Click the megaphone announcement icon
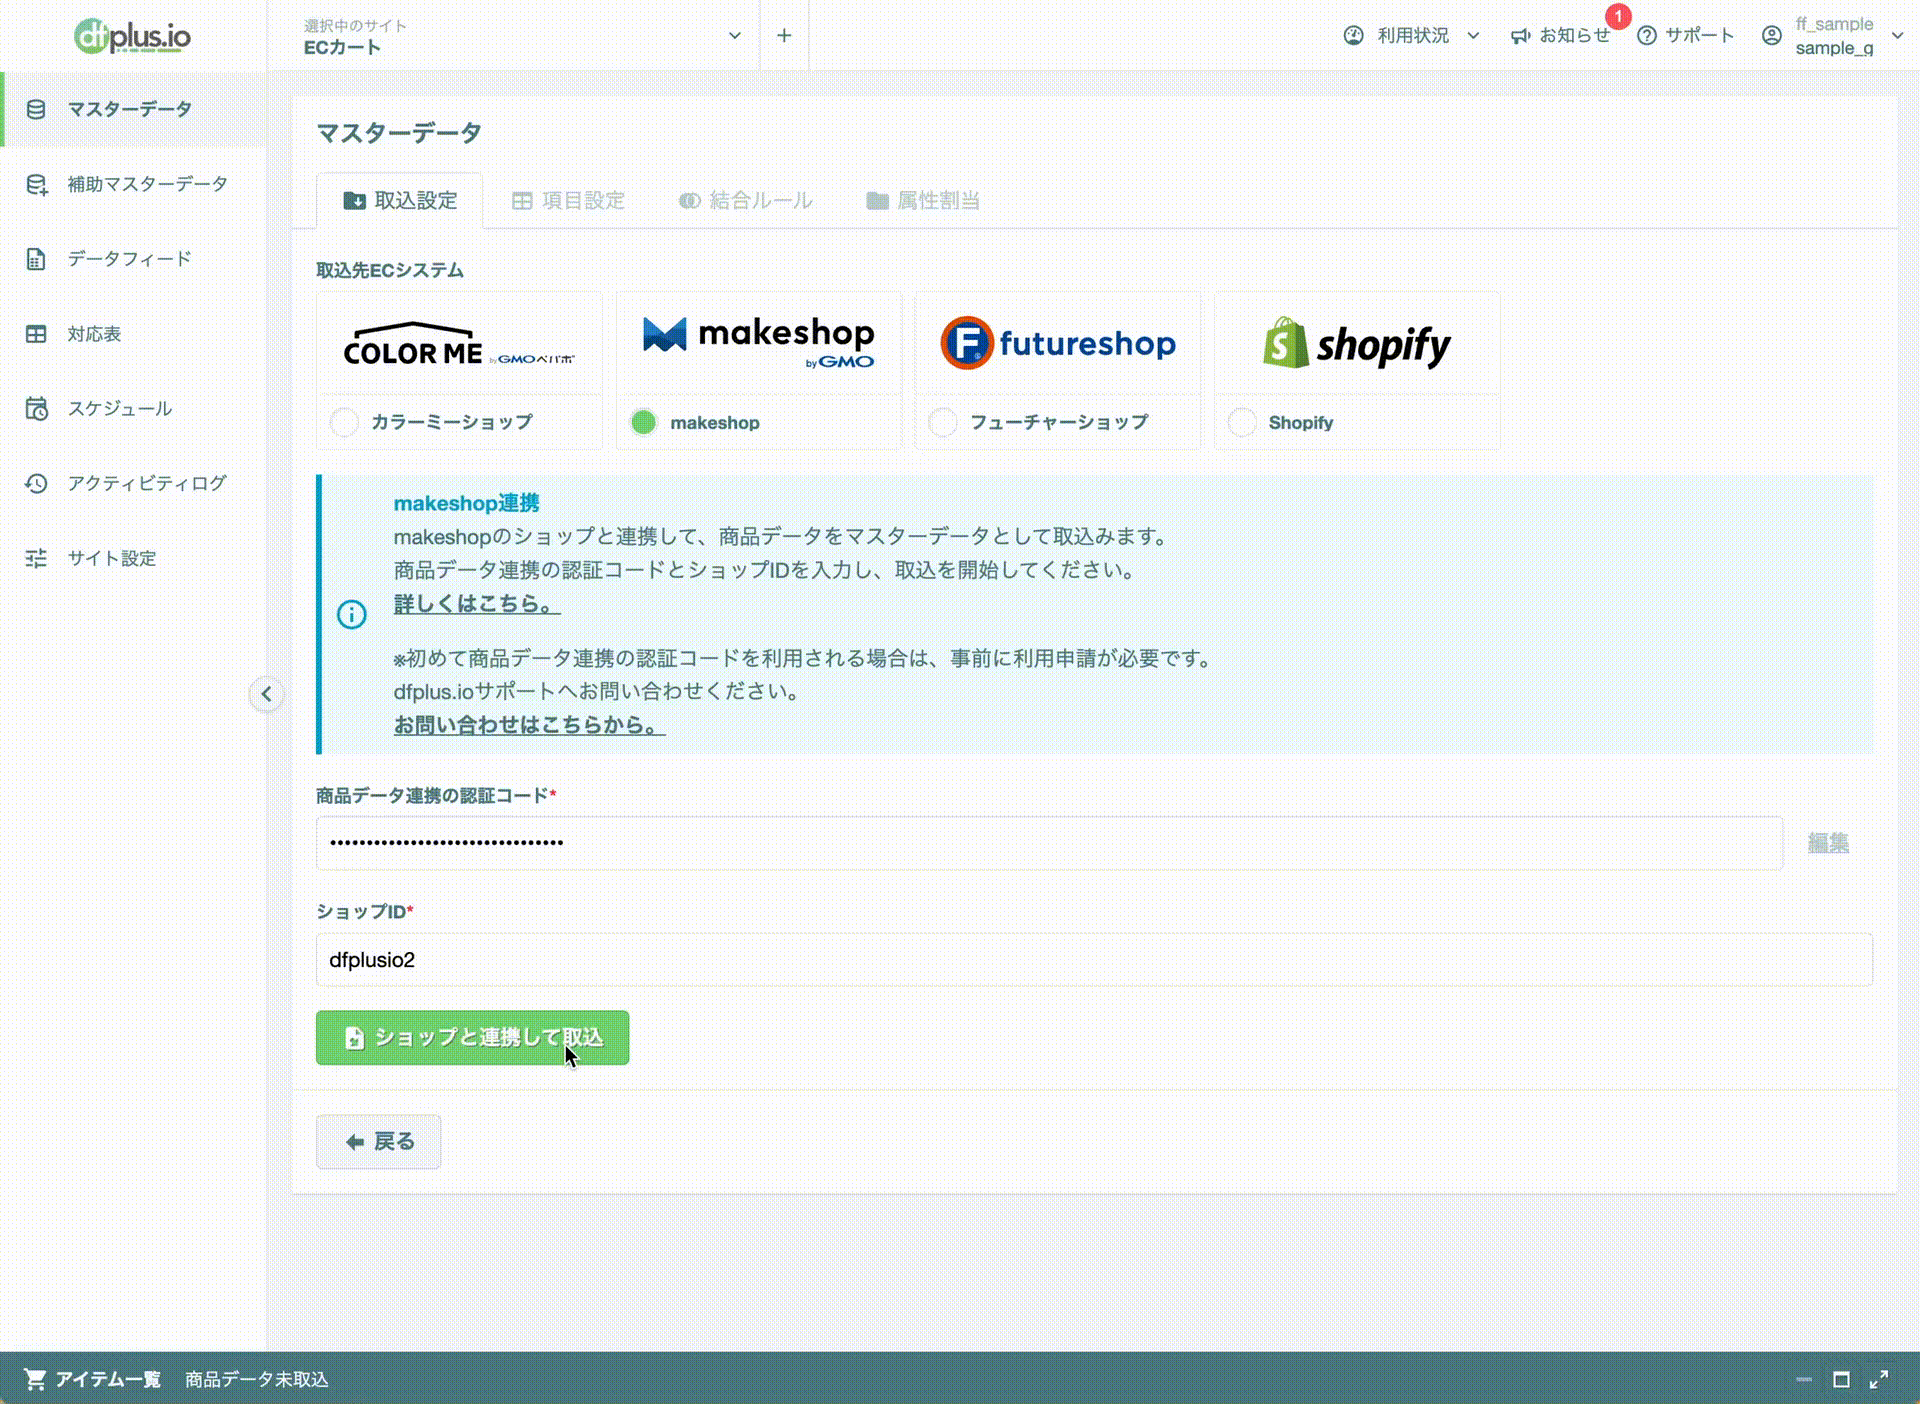 coord(1520,36)
